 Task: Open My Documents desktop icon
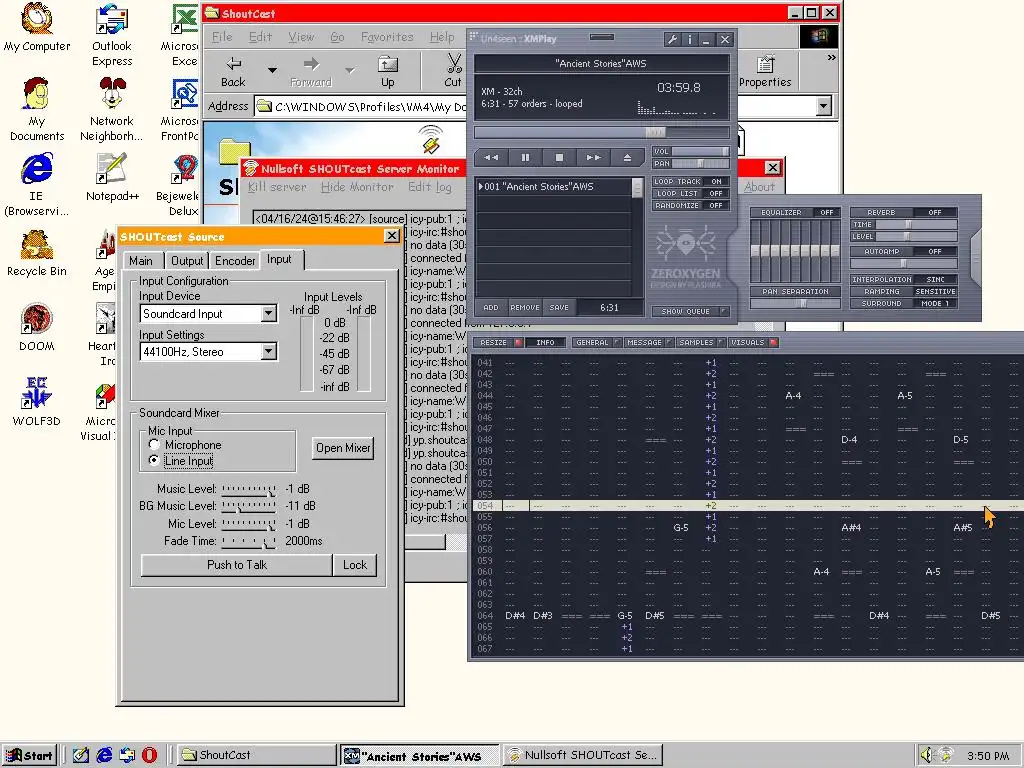point(37,110)
